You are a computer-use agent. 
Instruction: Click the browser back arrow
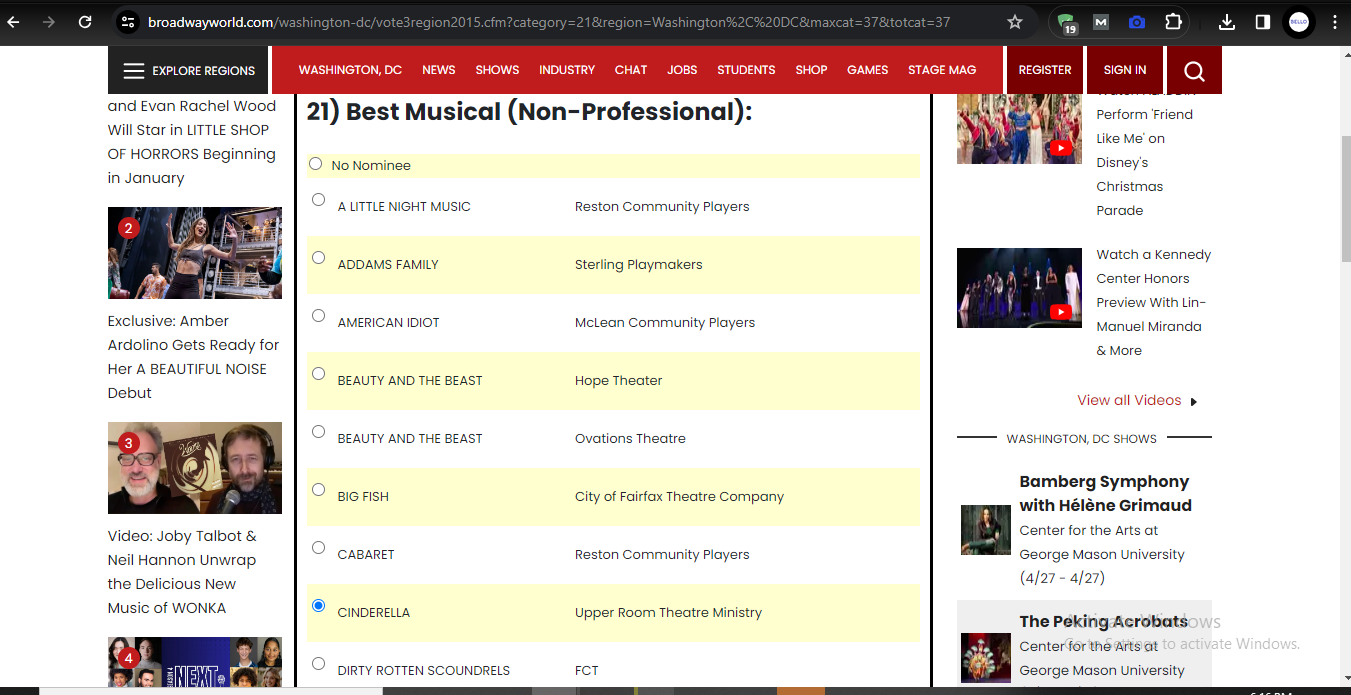[x=14, y=22]
